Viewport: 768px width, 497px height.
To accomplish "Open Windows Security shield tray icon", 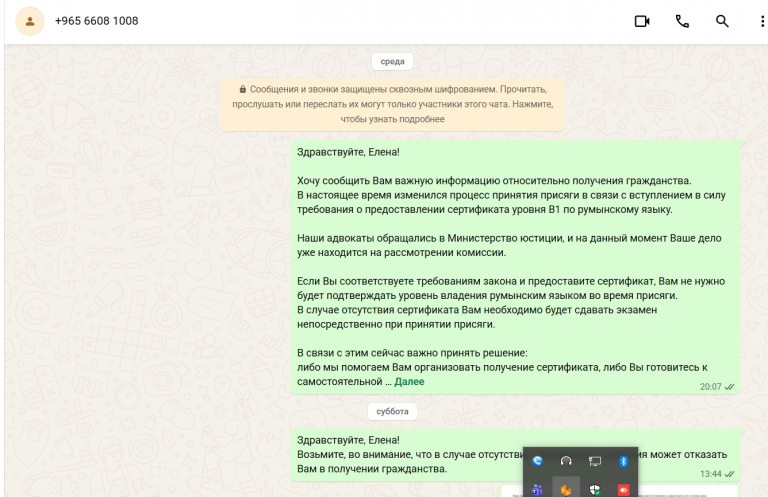I will pos(595,490).
